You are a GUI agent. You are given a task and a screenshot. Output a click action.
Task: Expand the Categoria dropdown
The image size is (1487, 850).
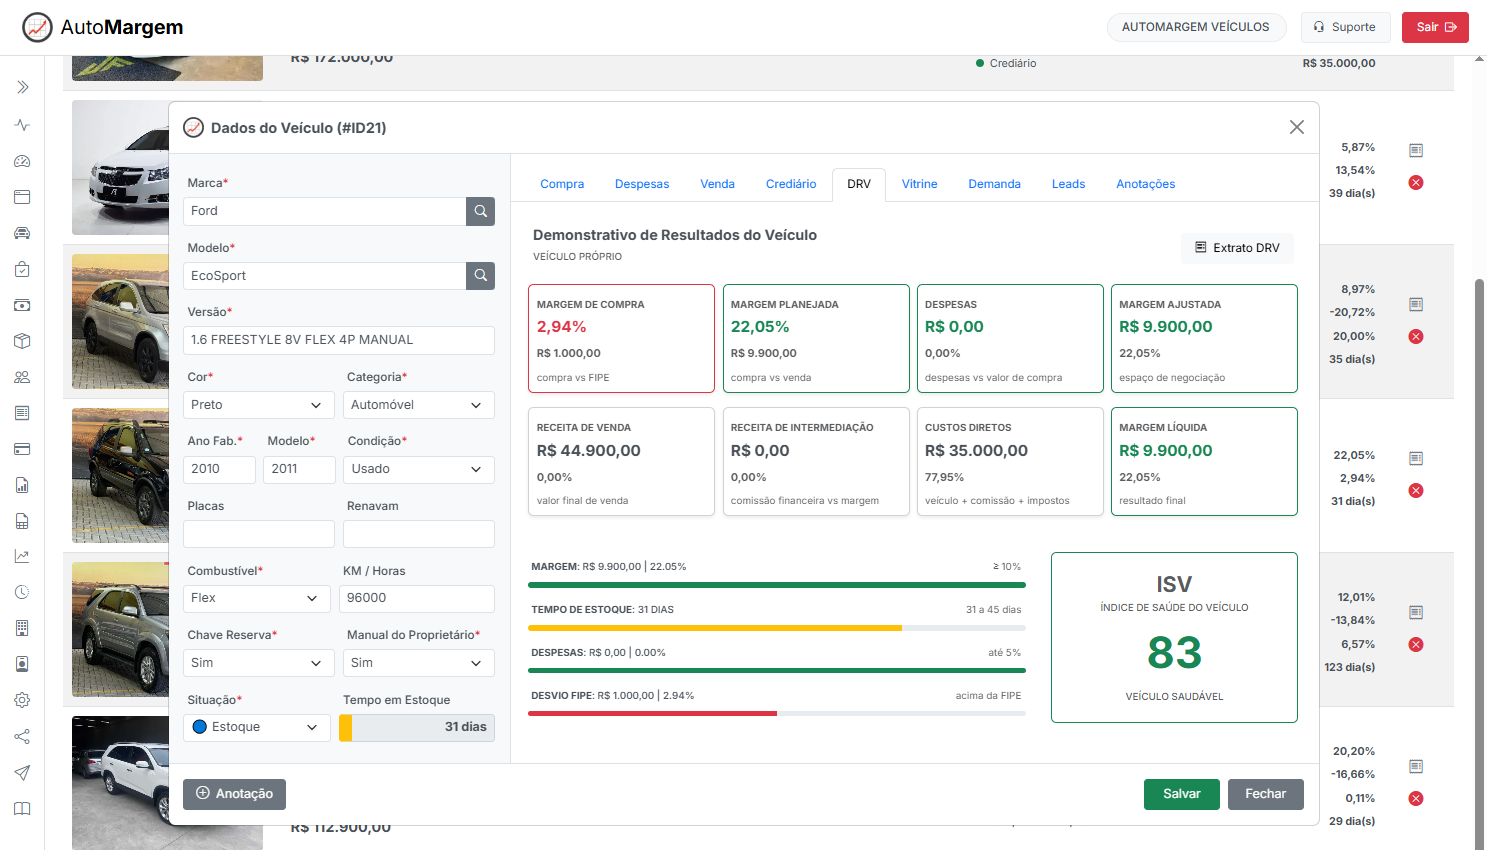click(418, 405)
